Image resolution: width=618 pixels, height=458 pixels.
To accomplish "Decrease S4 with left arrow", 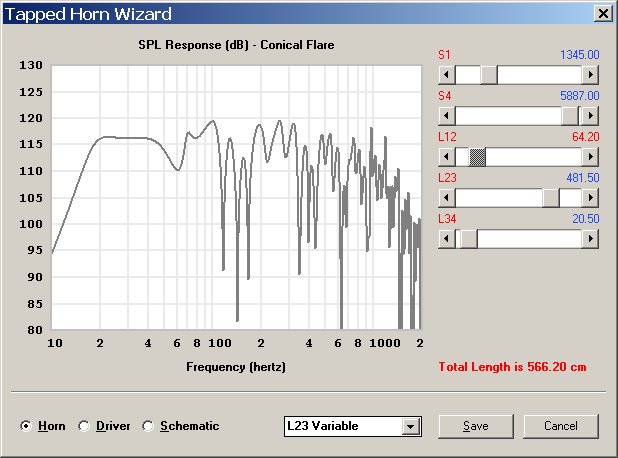I will tap(447, 116).
